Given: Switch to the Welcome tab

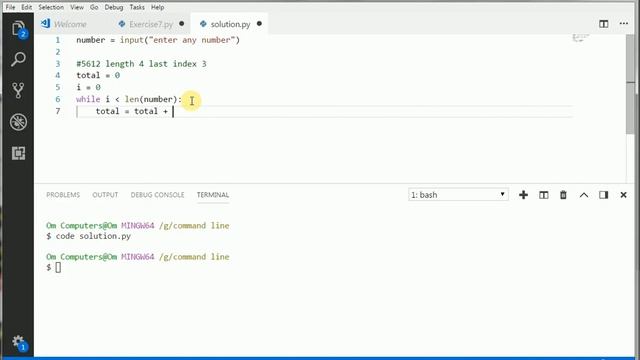Looking at the screenshot, I should coord(70,24).
